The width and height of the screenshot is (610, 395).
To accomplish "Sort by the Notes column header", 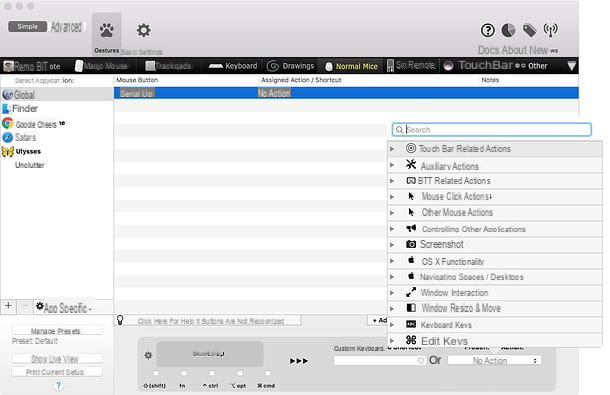I will pos(490,80).
